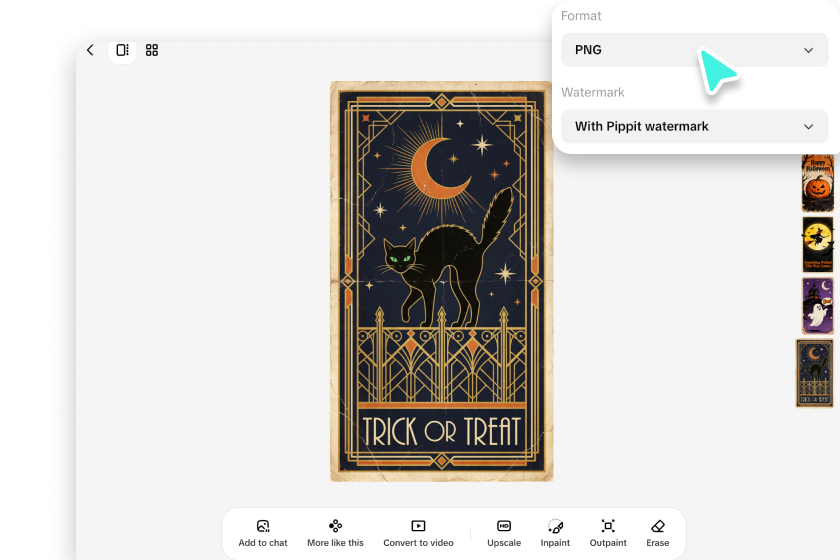Generate variations with More like this
Image resolution: width=840 pixels, height=560 pixels.
tap(336, 526)
